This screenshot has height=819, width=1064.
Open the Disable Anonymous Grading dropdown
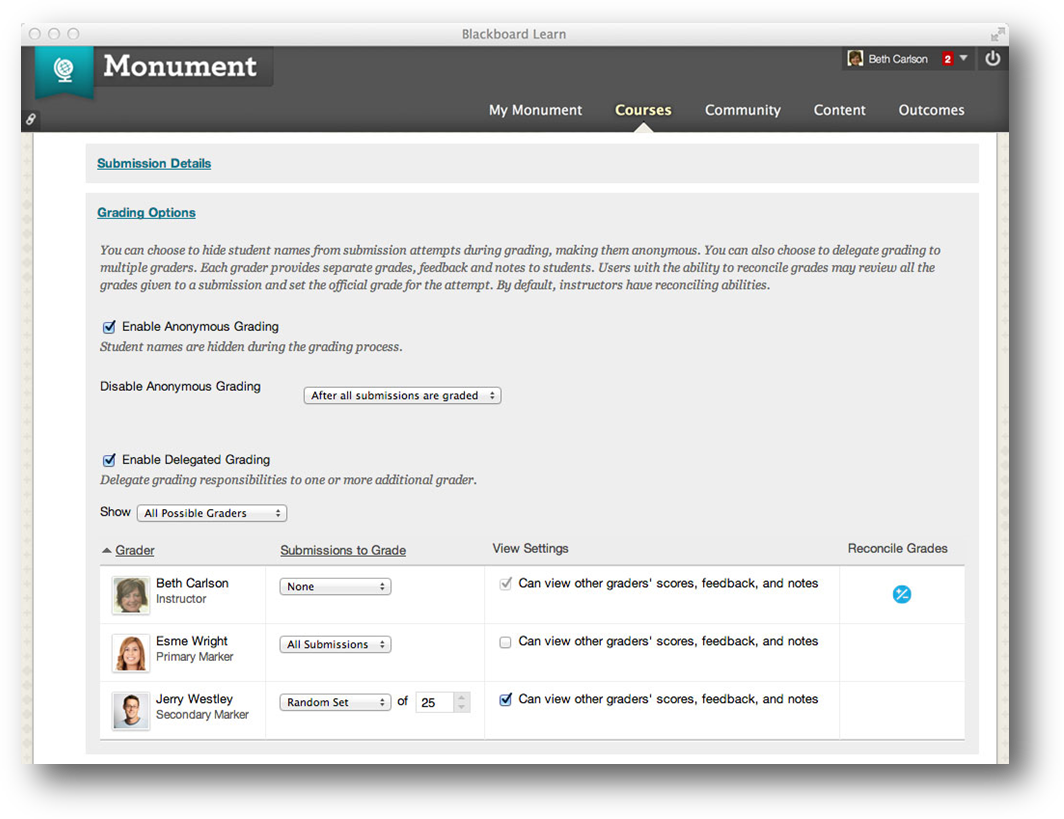[402, 396]
